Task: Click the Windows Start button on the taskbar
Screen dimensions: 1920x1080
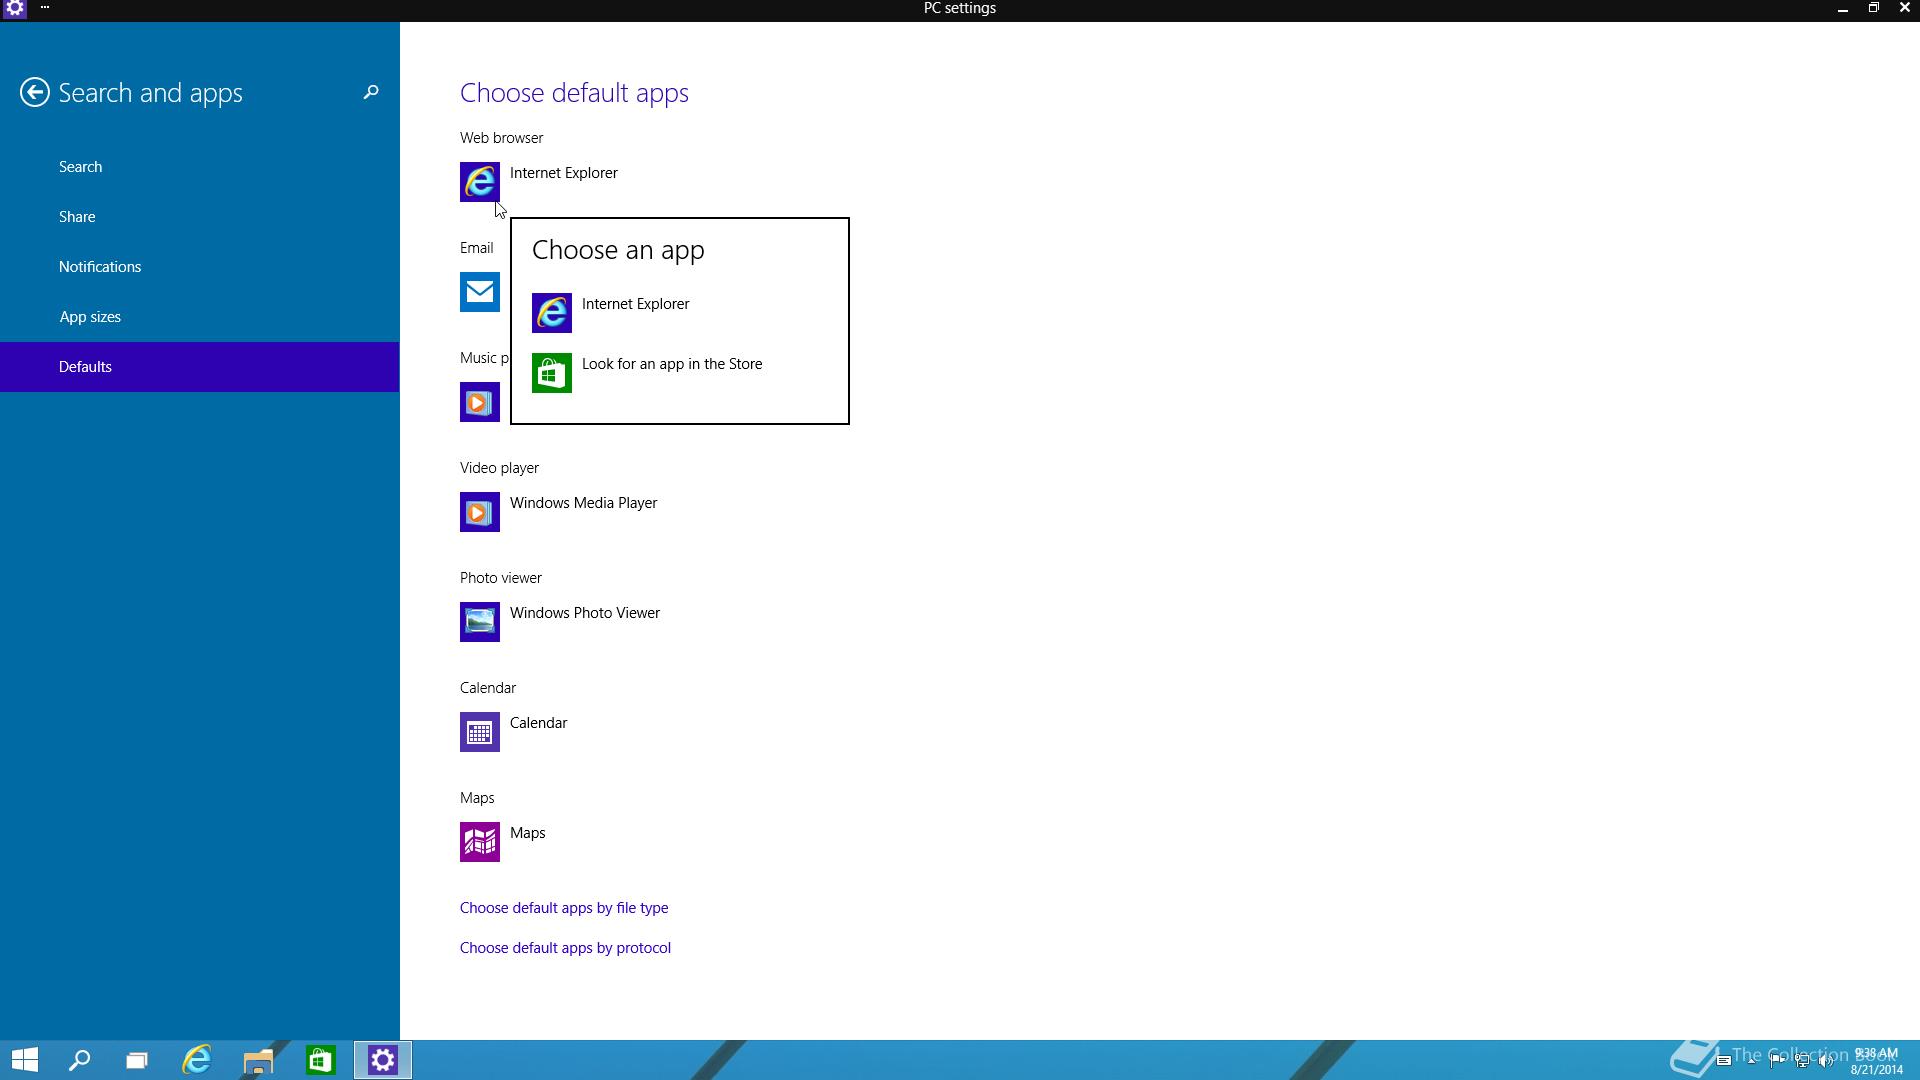Action: (25, 1060)
